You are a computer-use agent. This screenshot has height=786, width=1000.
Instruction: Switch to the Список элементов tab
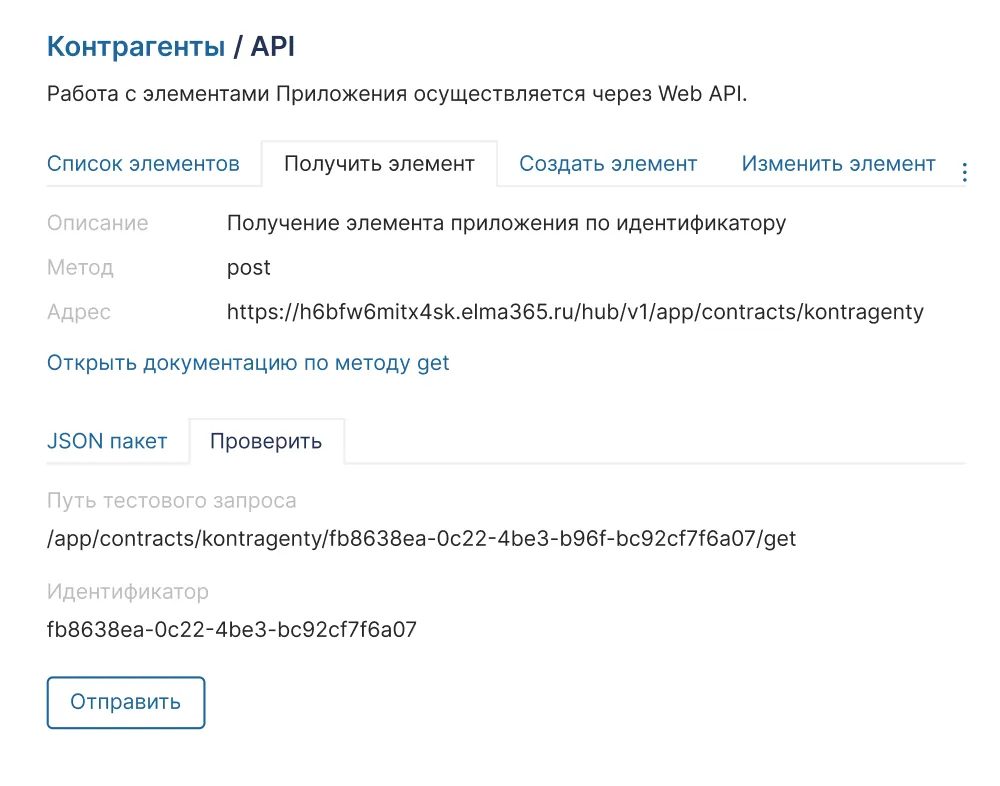point(143,164)
